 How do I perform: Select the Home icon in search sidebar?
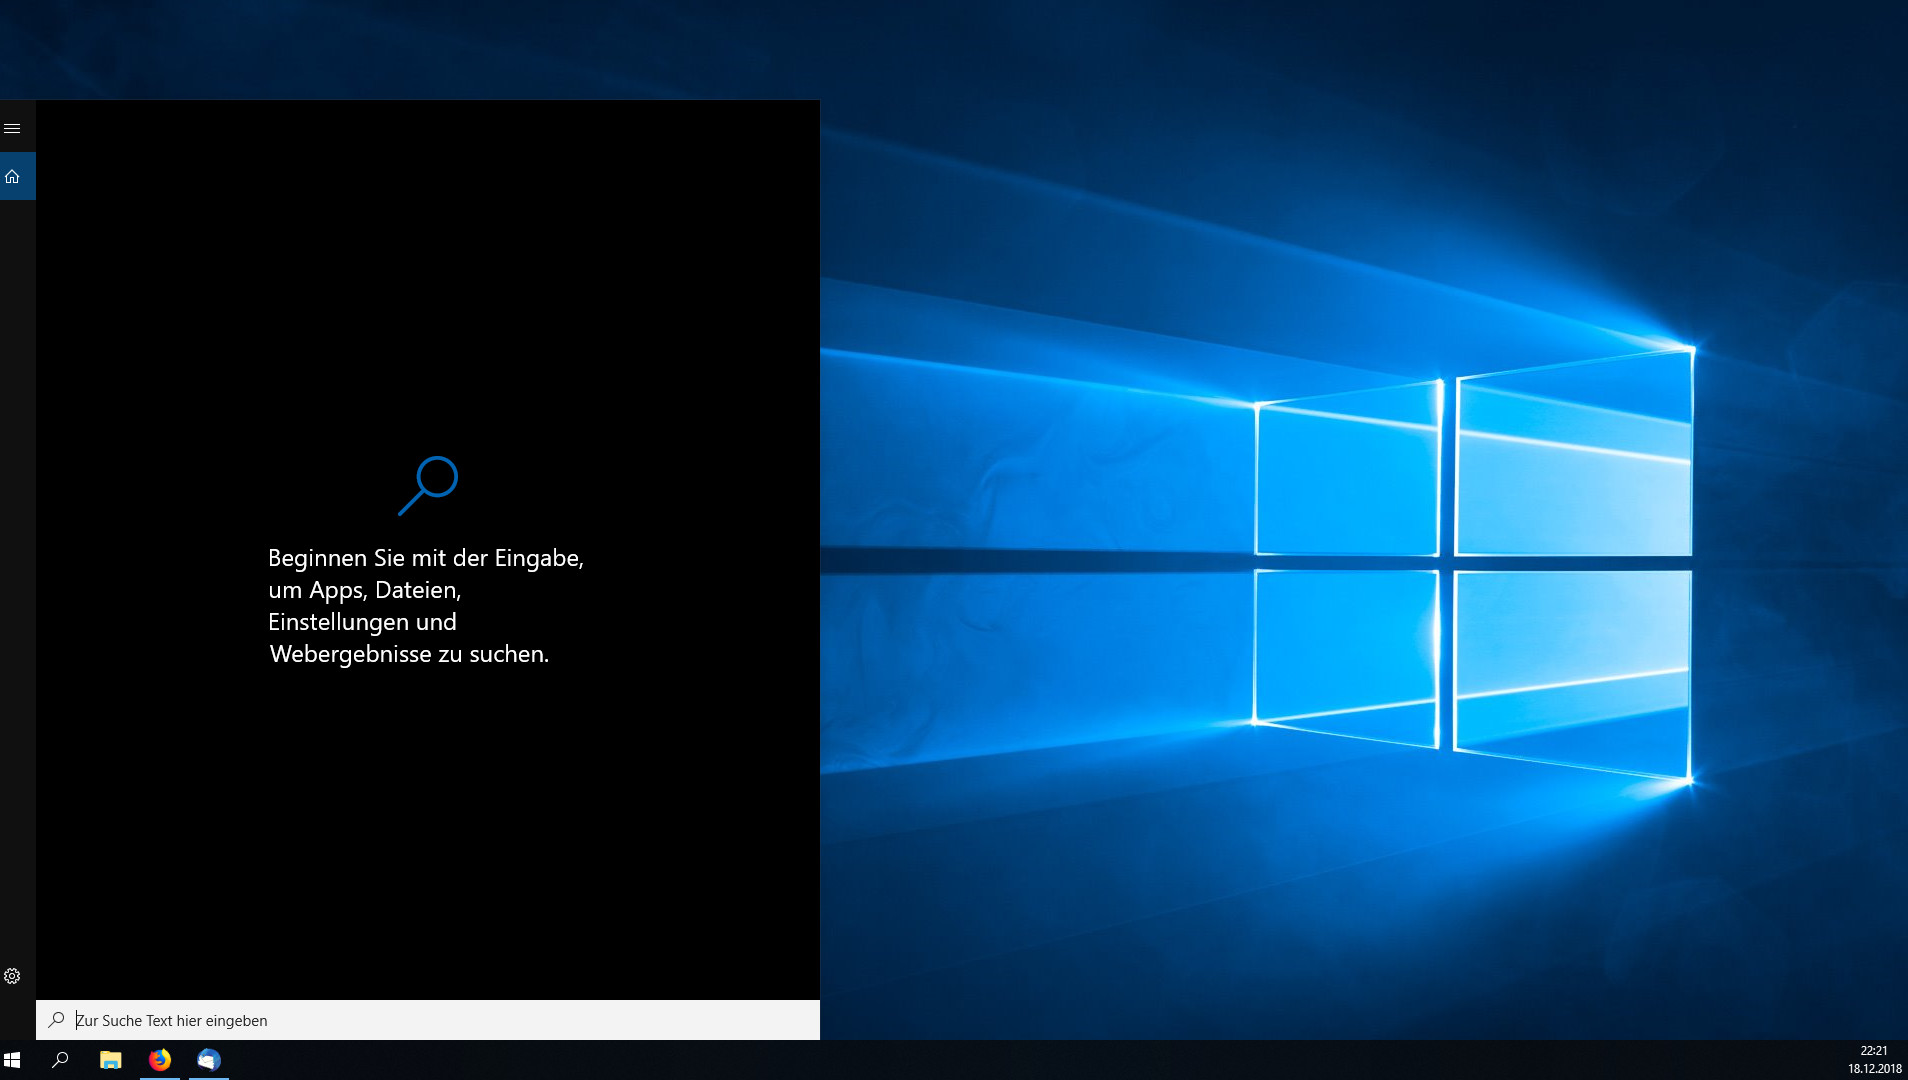pyautogui.click(x=12, y=177)
